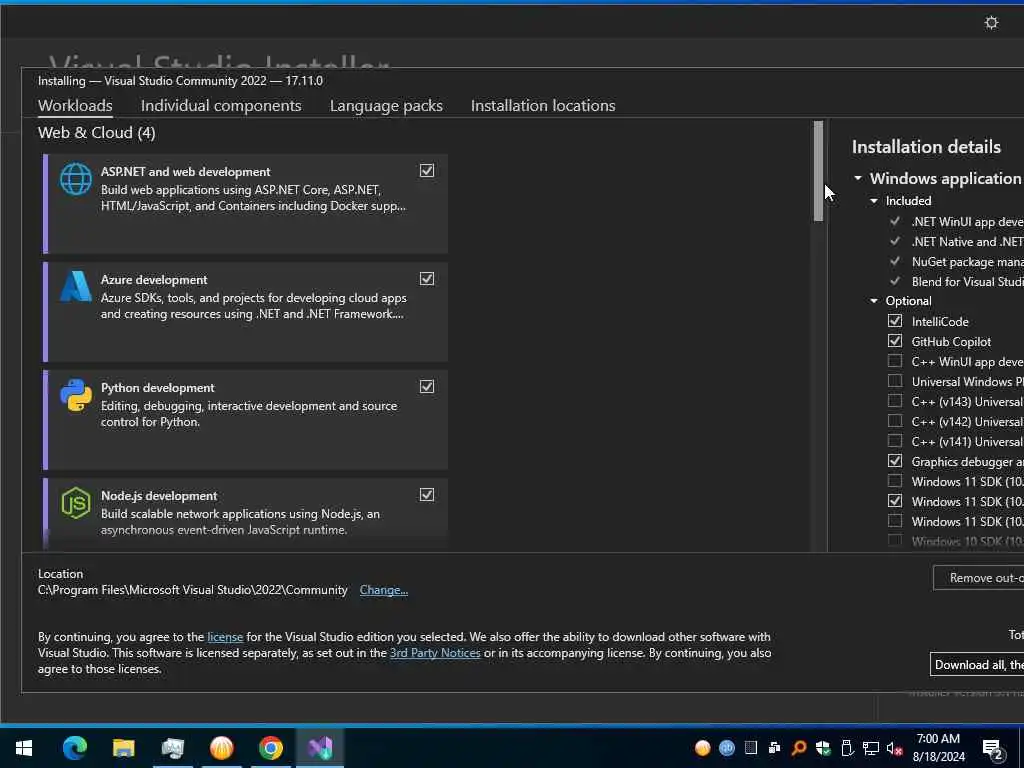Uncheck Azure development workload checkbox
The width and height of the screenshot is (1024, 768).
click(426, 279)
